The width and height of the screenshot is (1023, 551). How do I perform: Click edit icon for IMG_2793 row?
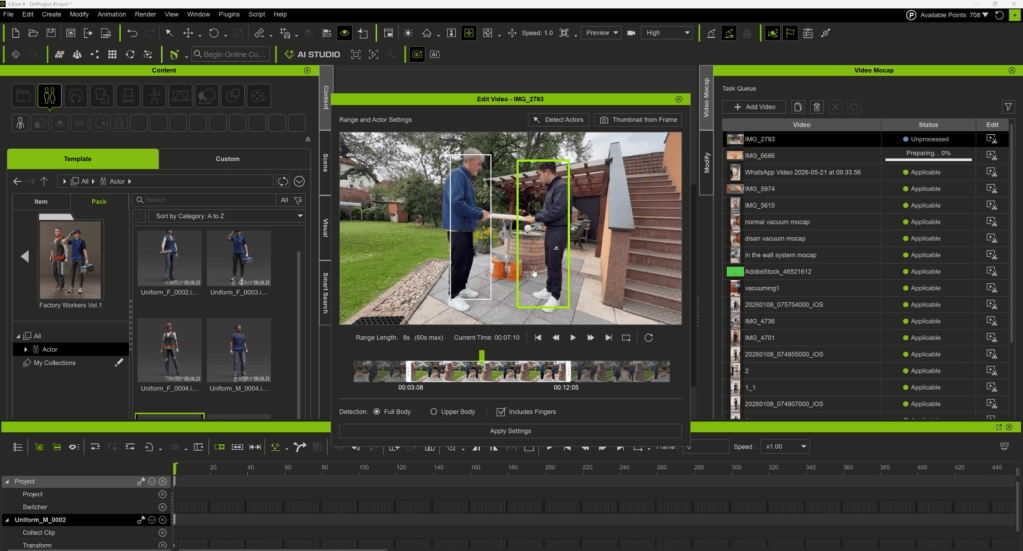click(x=992, y=139)
